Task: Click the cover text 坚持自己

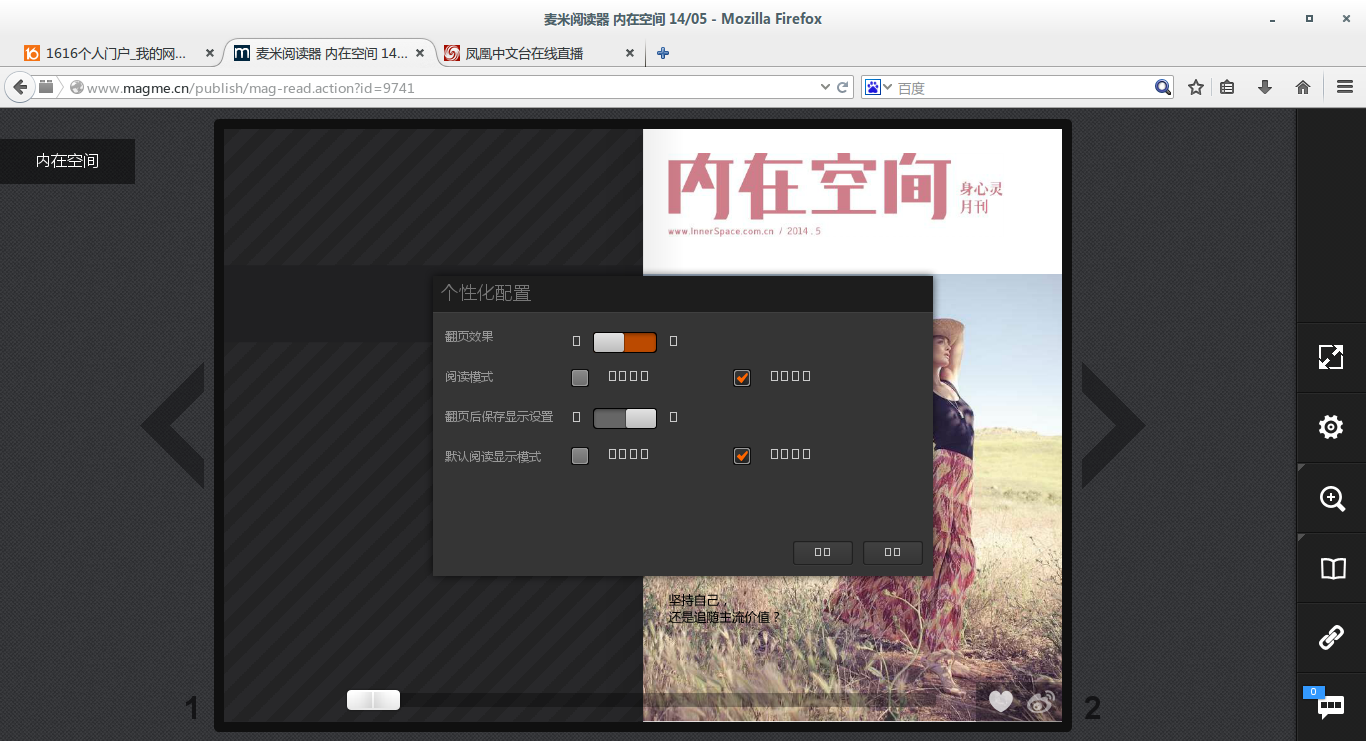Action: (x=697, y=601)
